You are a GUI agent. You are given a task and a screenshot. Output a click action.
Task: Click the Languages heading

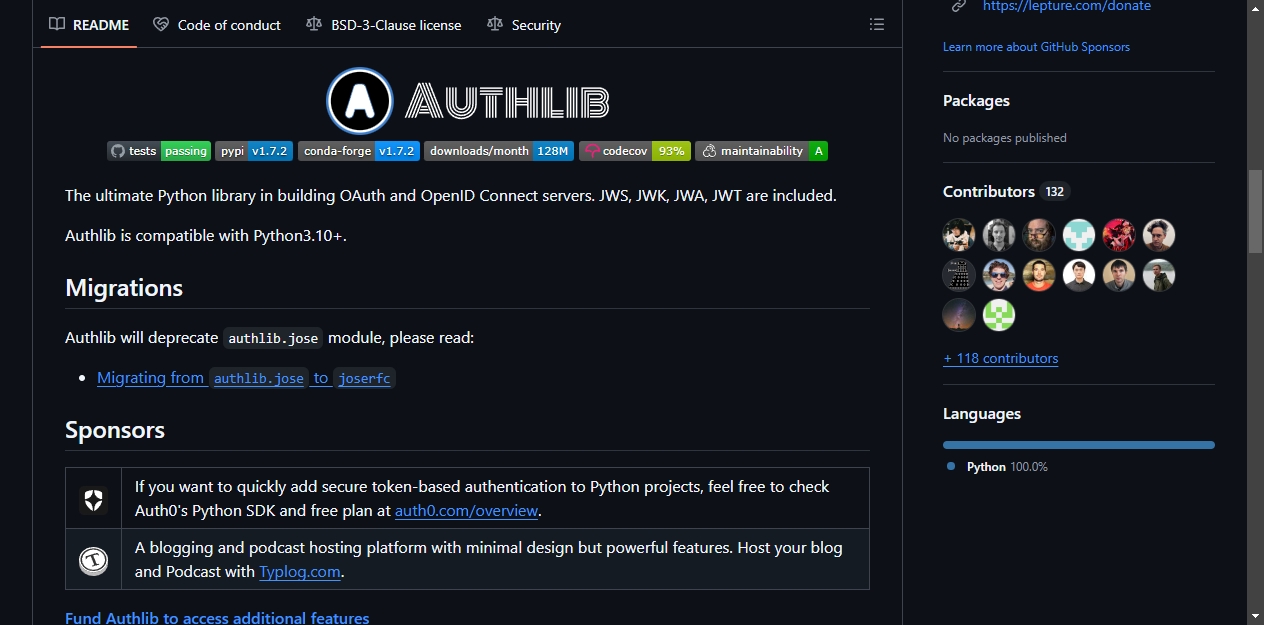coord(982,414)
